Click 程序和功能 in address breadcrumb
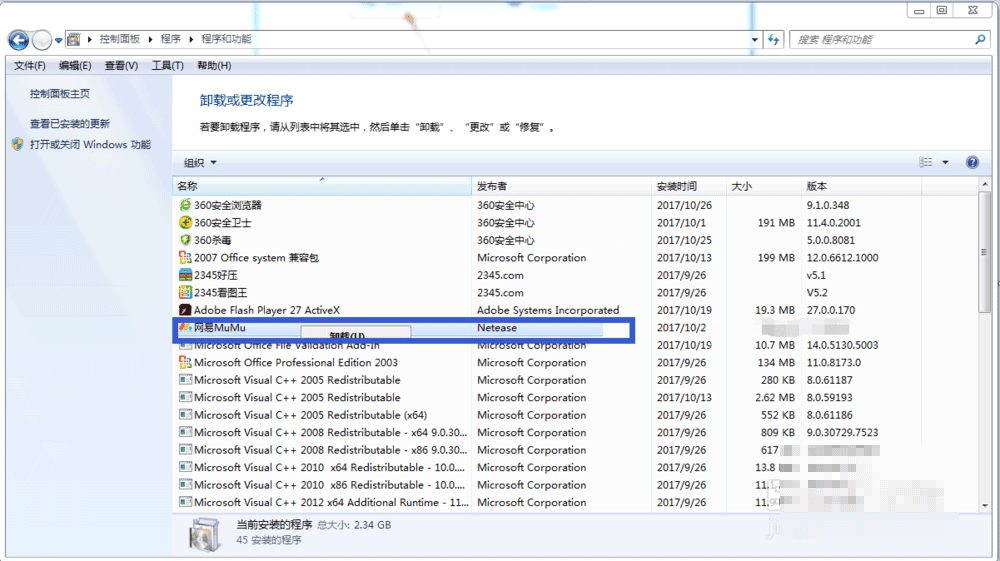This screenshot has width=1000, height=561. click(226, 40)
